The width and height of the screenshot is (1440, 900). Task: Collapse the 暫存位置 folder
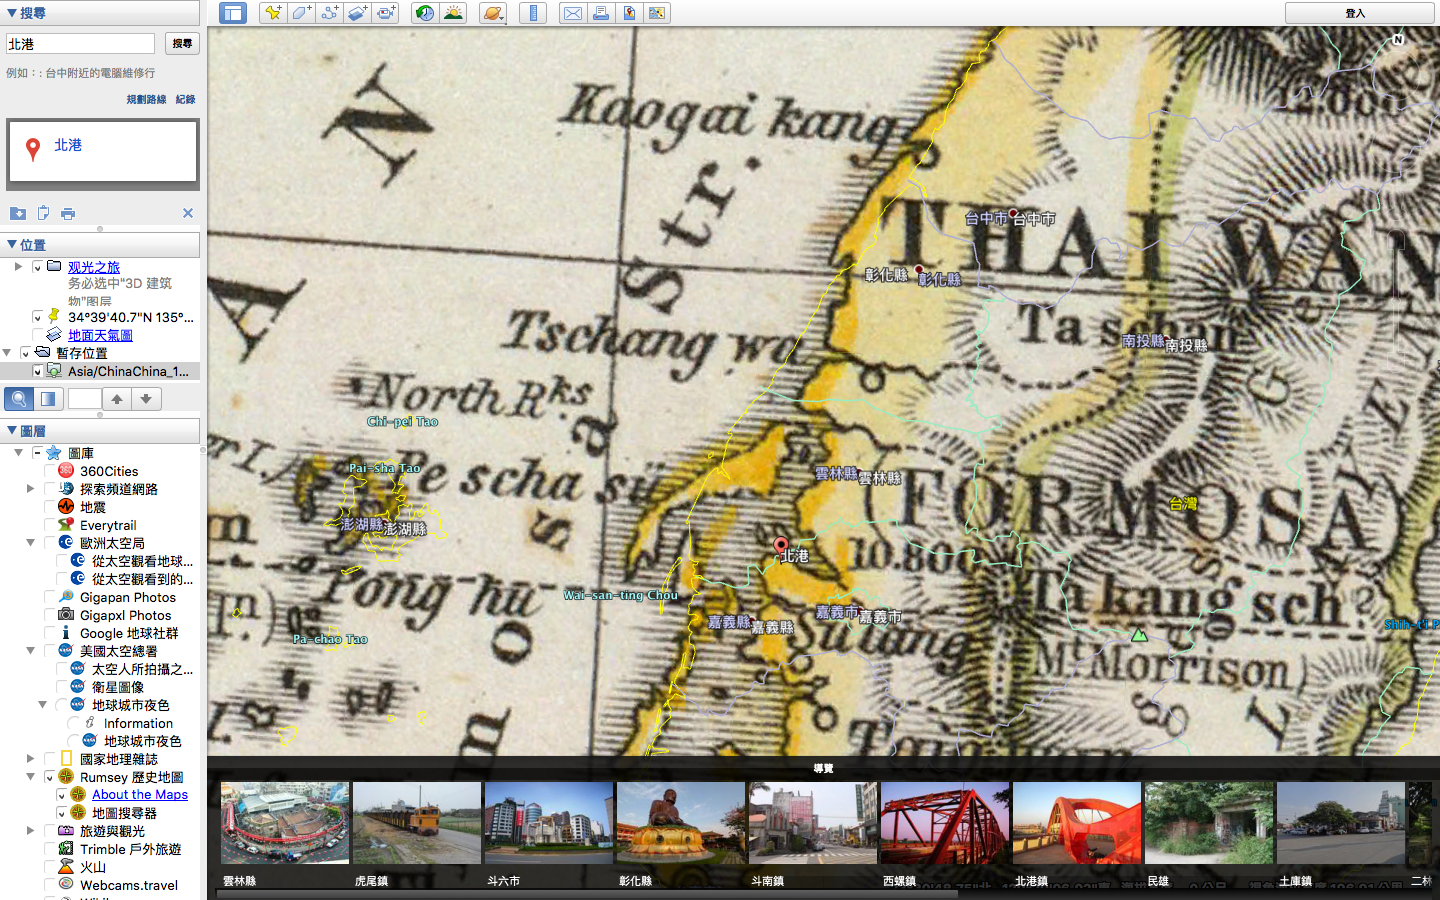(7, 353)
